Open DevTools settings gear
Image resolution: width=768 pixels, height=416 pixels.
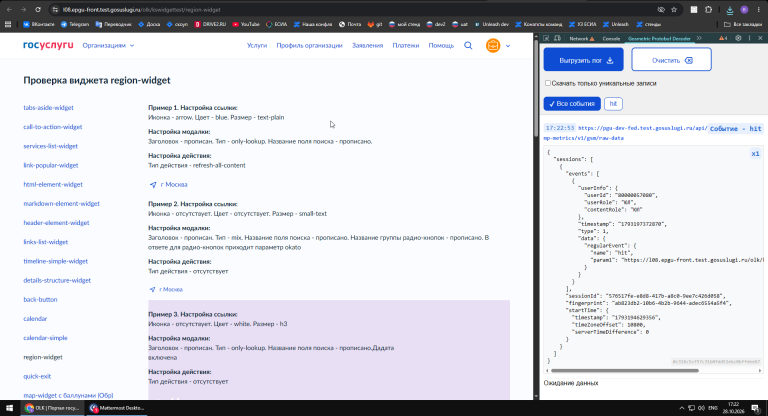tap(738, 38)
